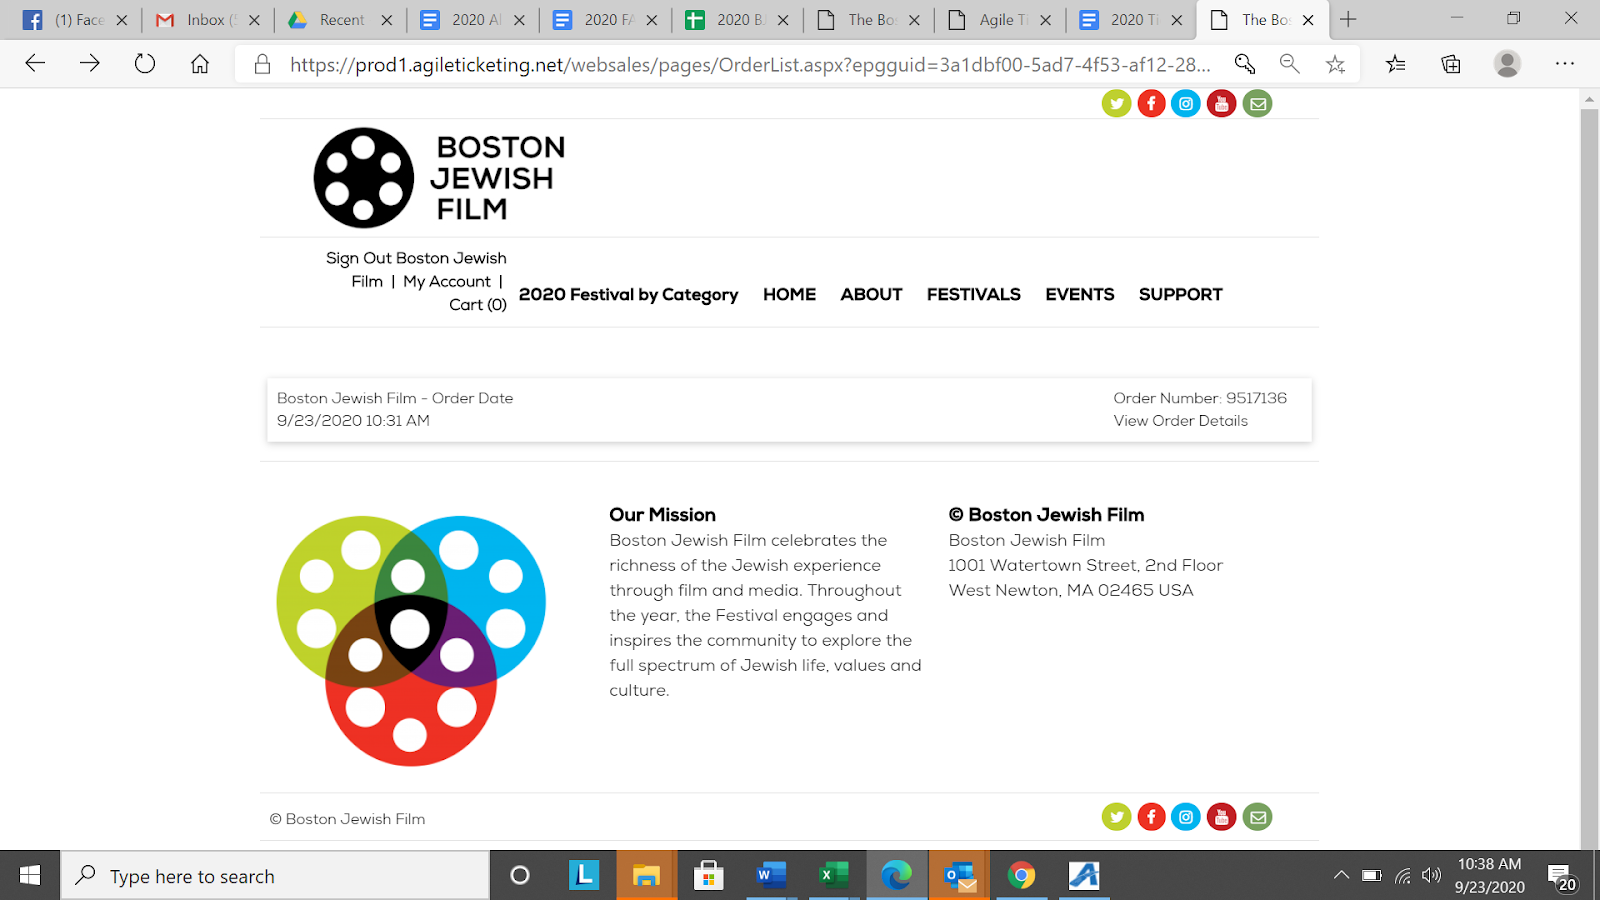
Task: Click Sign Out Boston Jewish Film link
Action: (416, 270)
